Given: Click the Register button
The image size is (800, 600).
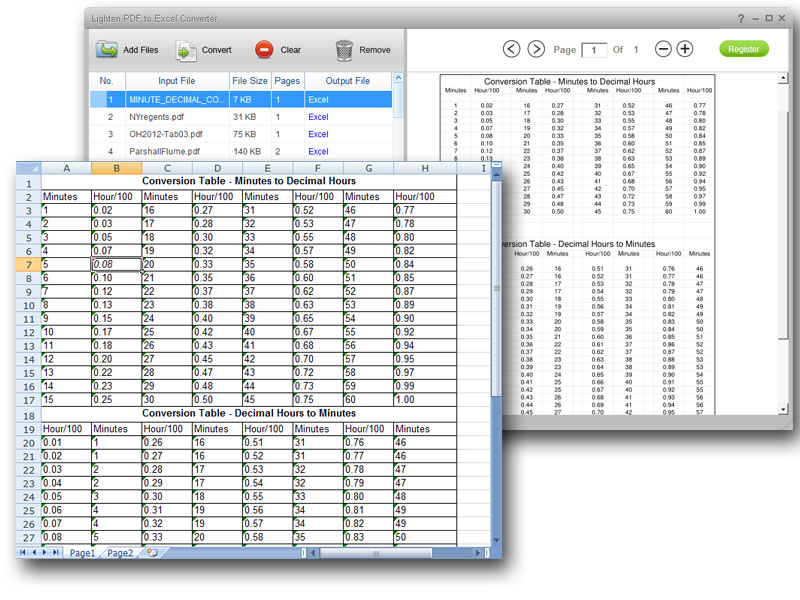Looking at the screenshot, I should [743, 49].
